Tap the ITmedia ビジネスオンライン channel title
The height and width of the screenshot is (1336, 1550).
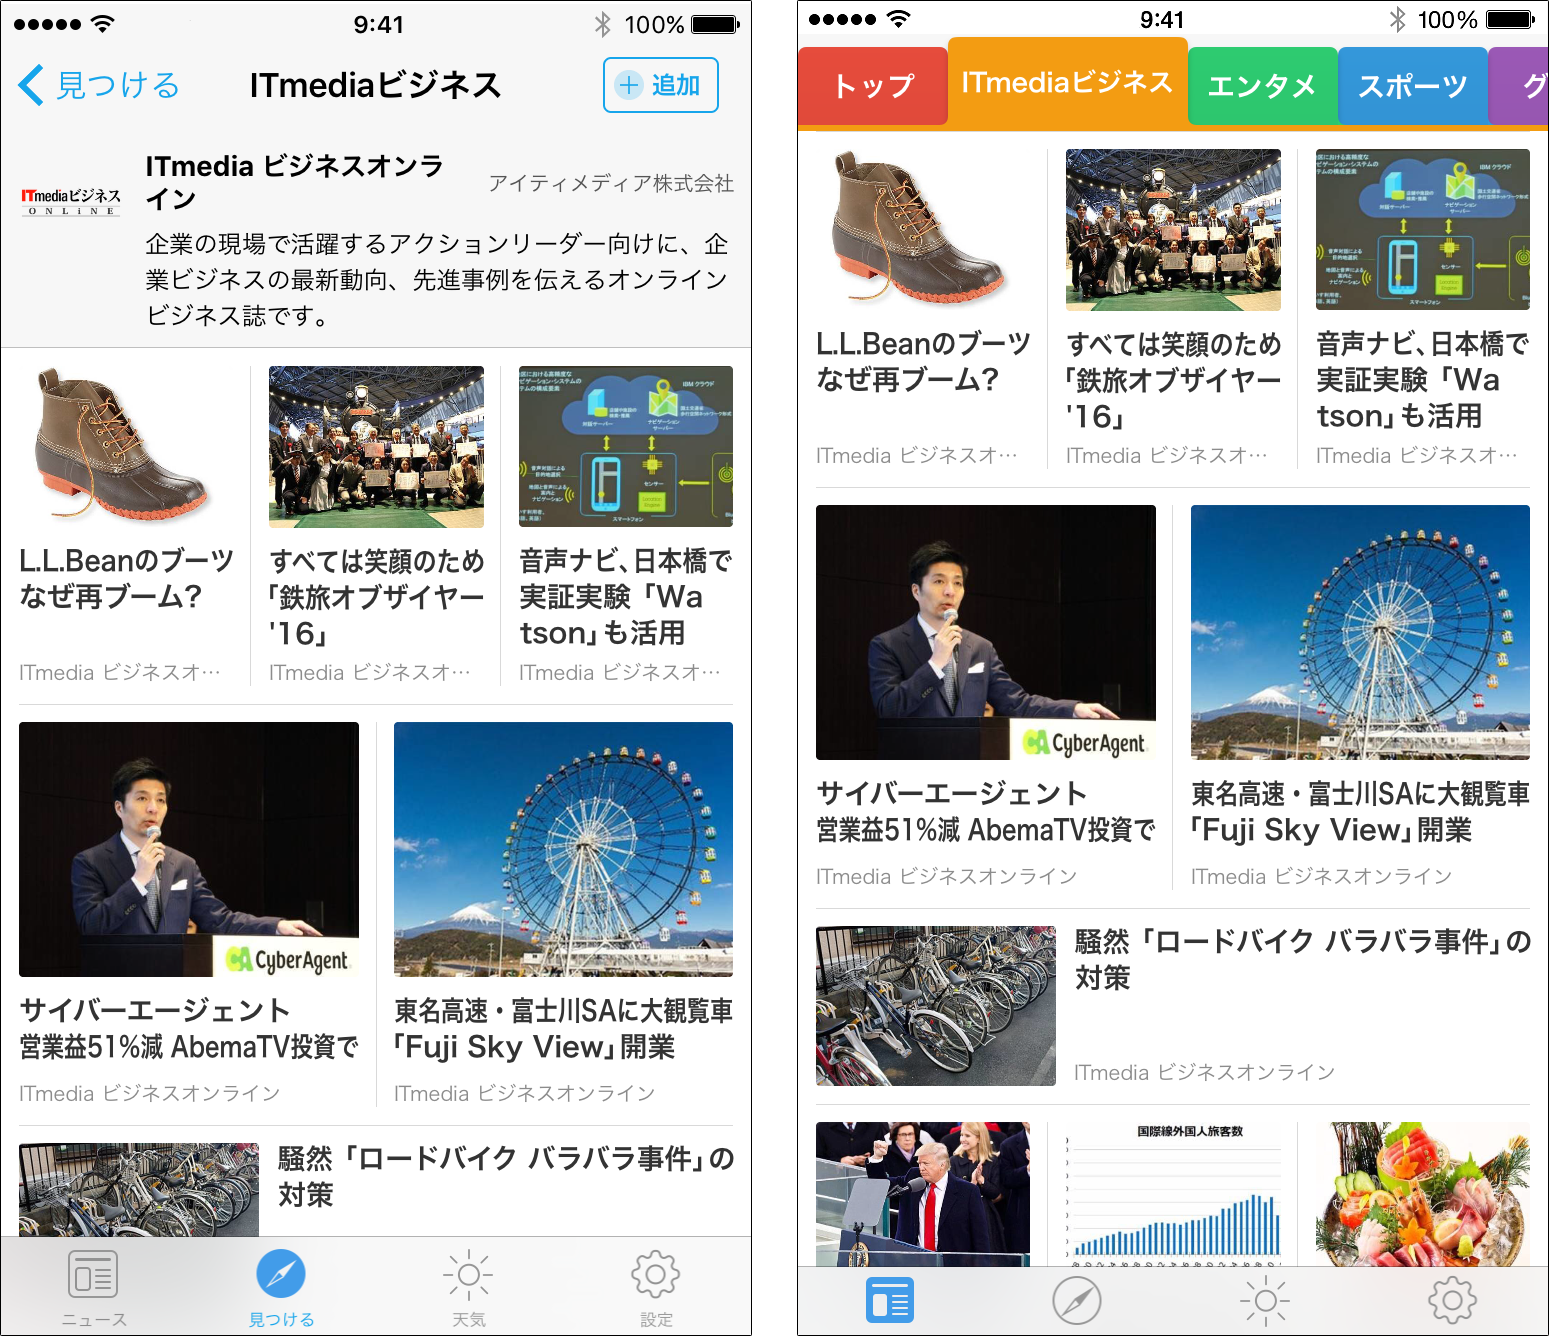coord(294,182)
